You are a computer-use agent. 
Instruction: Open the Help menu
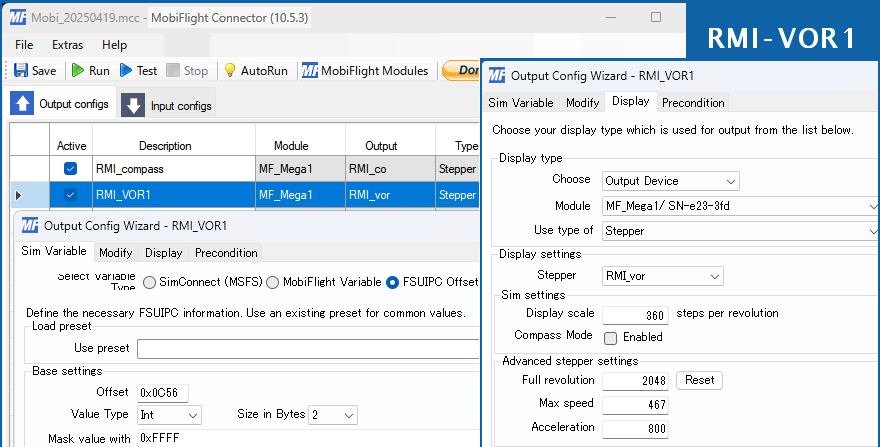pyautogui.click(x=114, y=45)
